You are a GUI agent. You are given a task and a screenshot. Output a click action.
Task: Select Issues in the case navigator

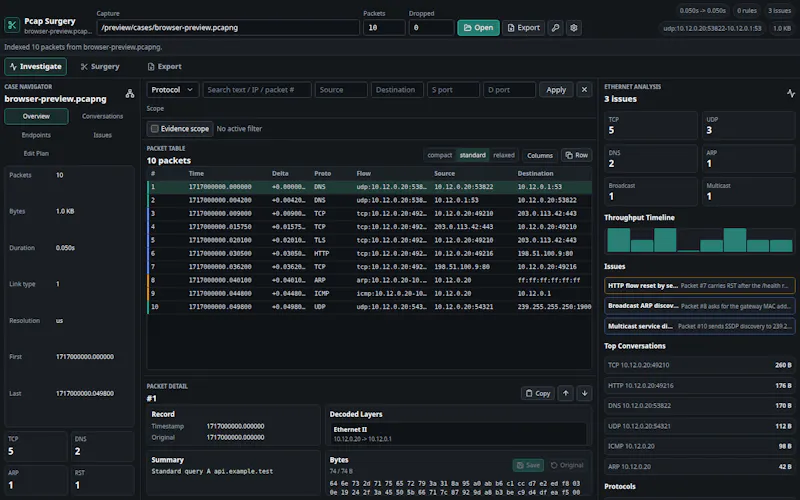103,135
